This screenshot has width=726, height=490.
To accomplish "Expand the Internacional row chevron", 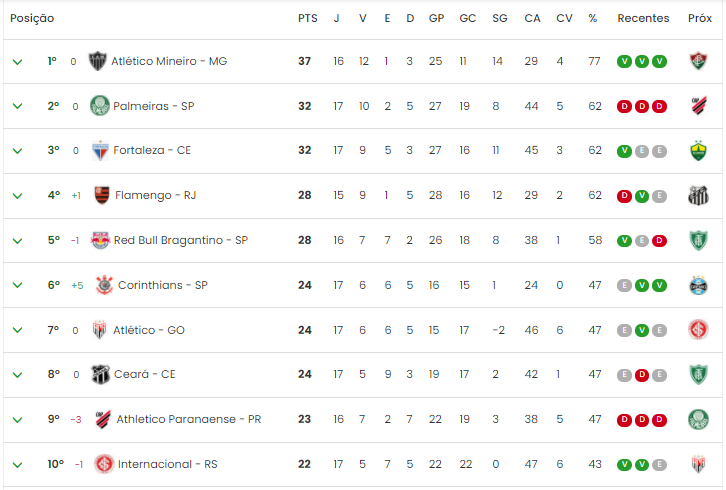I will pos(18,465).
